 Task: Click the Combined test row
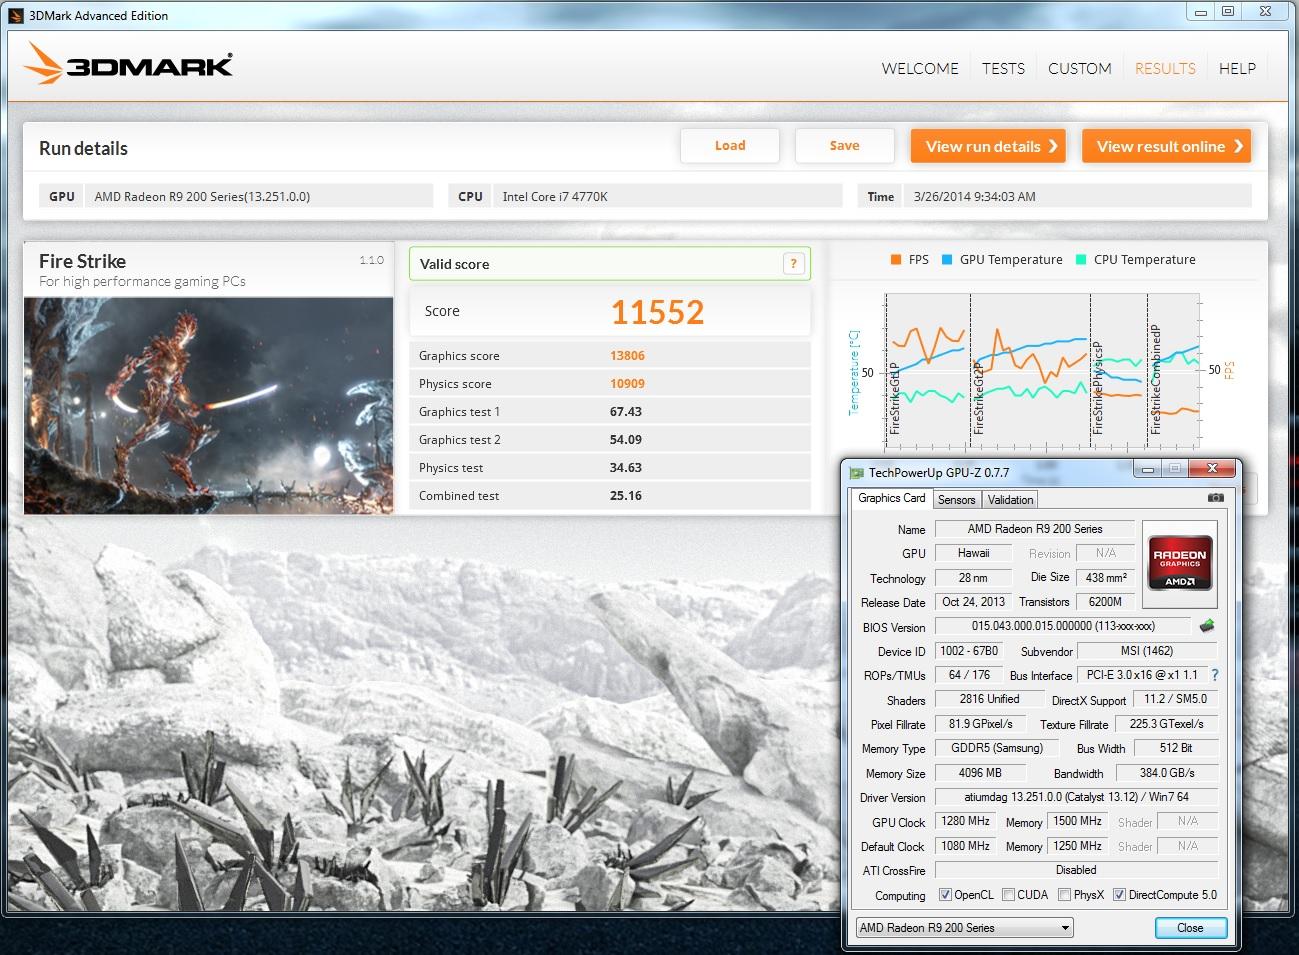point(609,496)
